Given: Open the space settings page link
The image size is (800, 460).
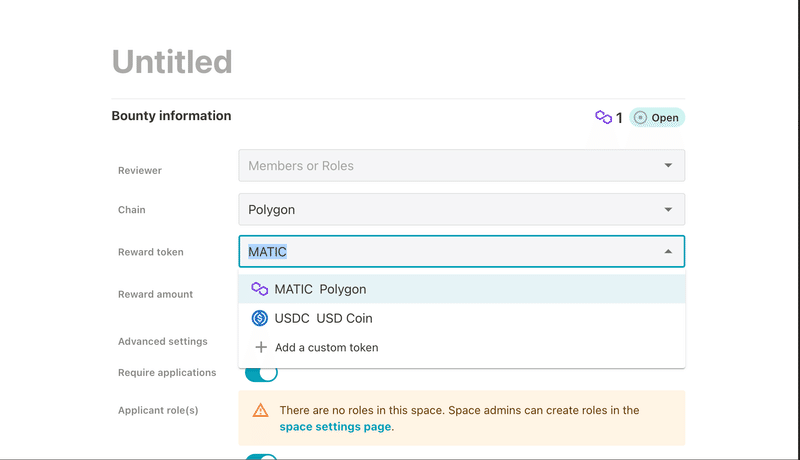Looking at the screenshot, I should (x=335, y=427).
